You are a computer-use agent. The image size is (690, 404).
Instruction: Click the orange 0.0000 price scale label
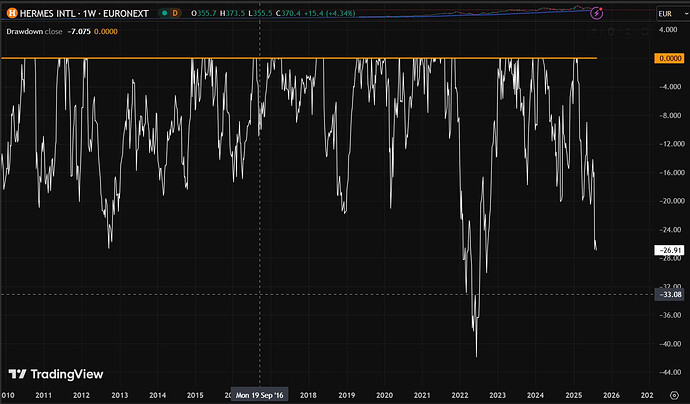point(669,58)
